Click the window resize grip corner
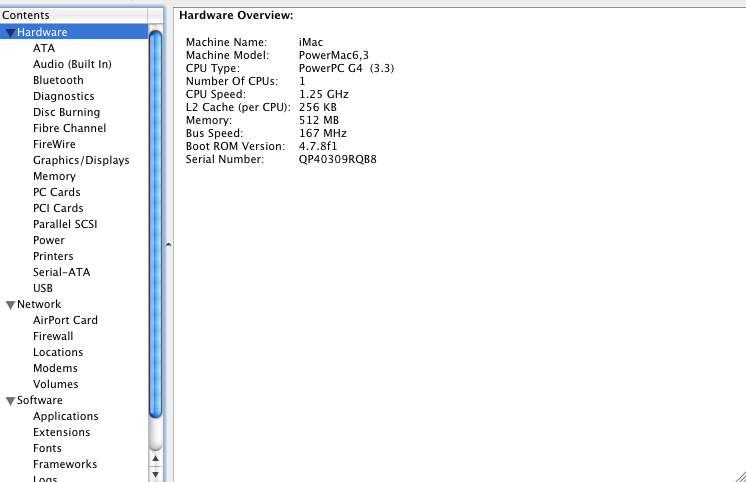The height and width of the screenshot is (482, 746). tap(740, 476)
